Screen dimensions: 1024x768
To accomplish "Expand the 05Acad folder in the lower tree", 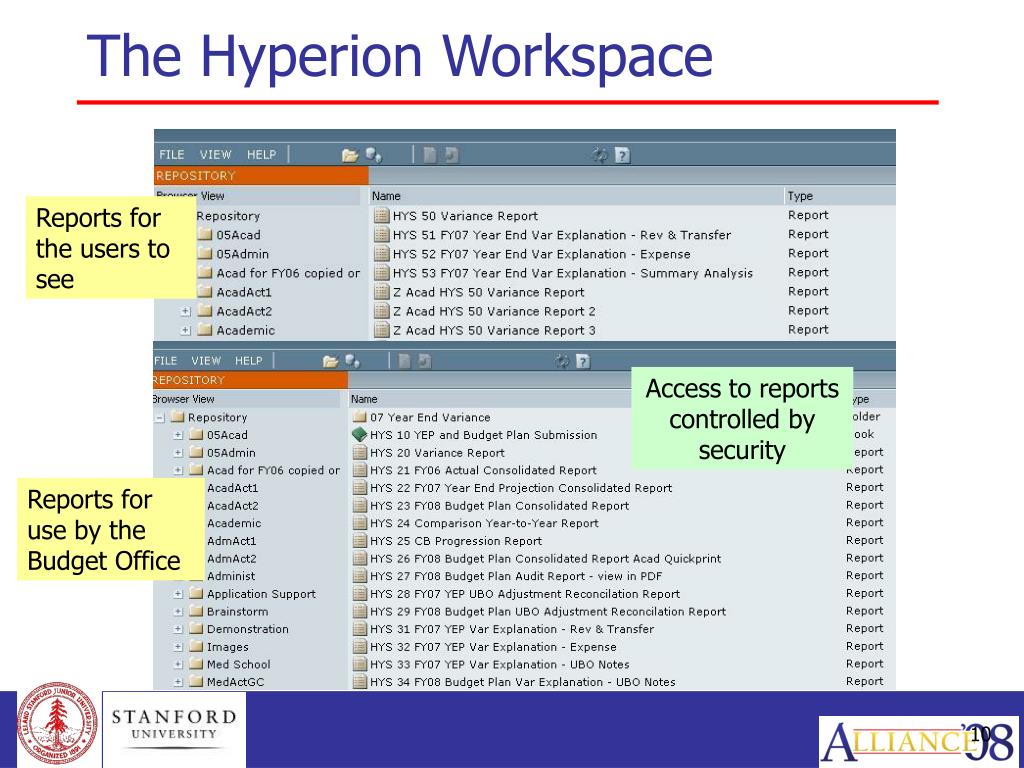I will [178, 435].
